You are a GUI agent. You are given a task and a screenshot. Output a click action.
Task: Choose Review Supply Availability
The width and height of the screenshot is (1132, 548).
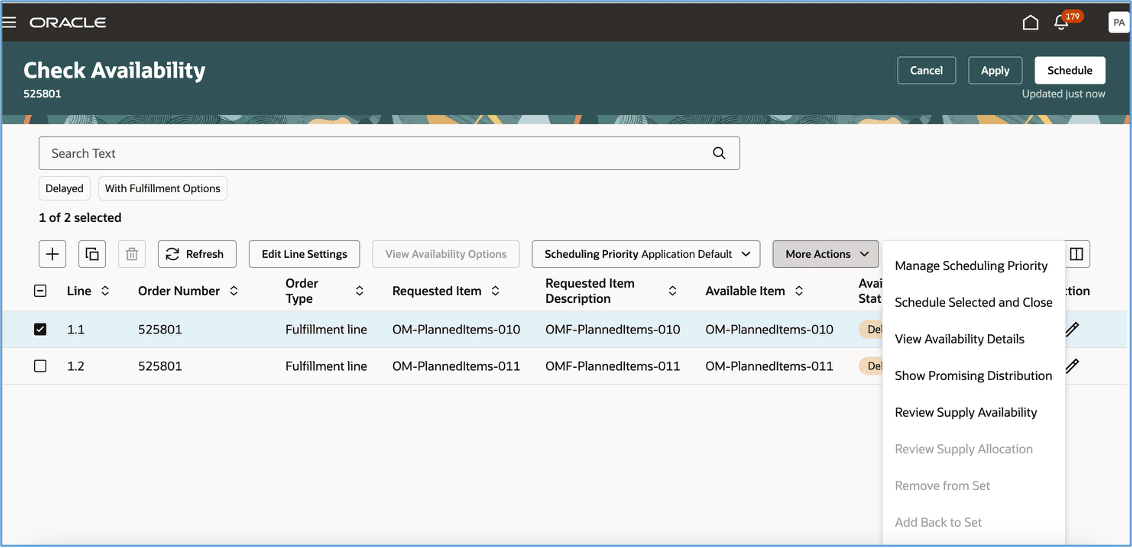tap(966, 412)
